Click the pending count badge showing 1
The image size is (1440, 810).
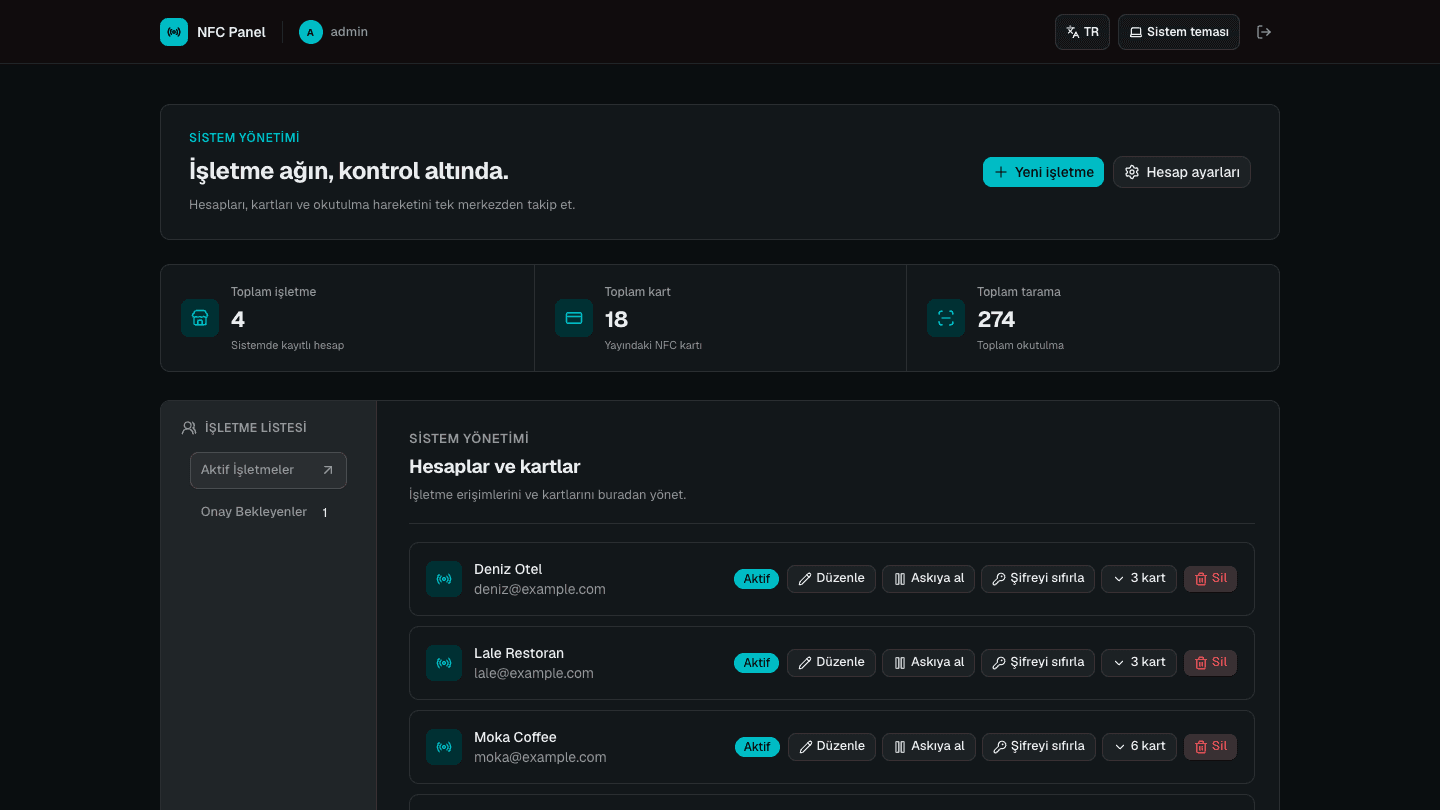(325, 513)
